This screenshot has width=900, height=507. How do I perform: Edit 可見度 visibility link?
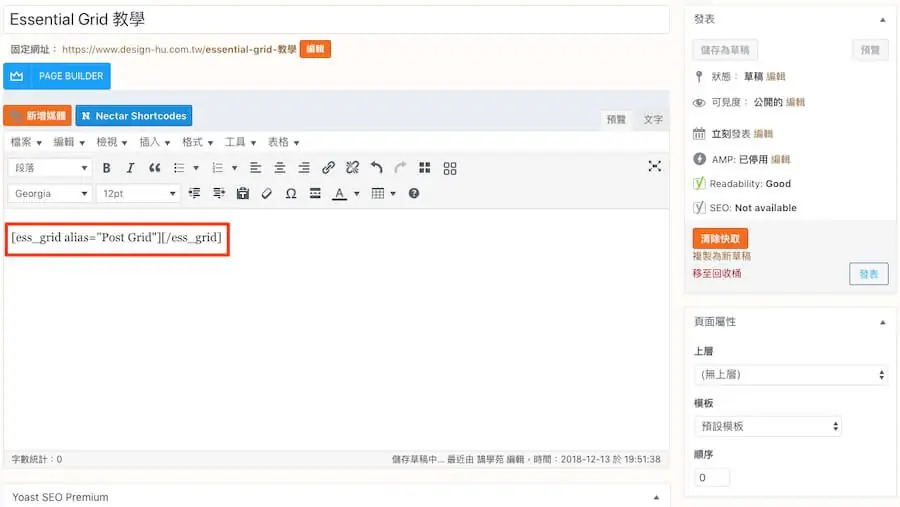(796, 102)
